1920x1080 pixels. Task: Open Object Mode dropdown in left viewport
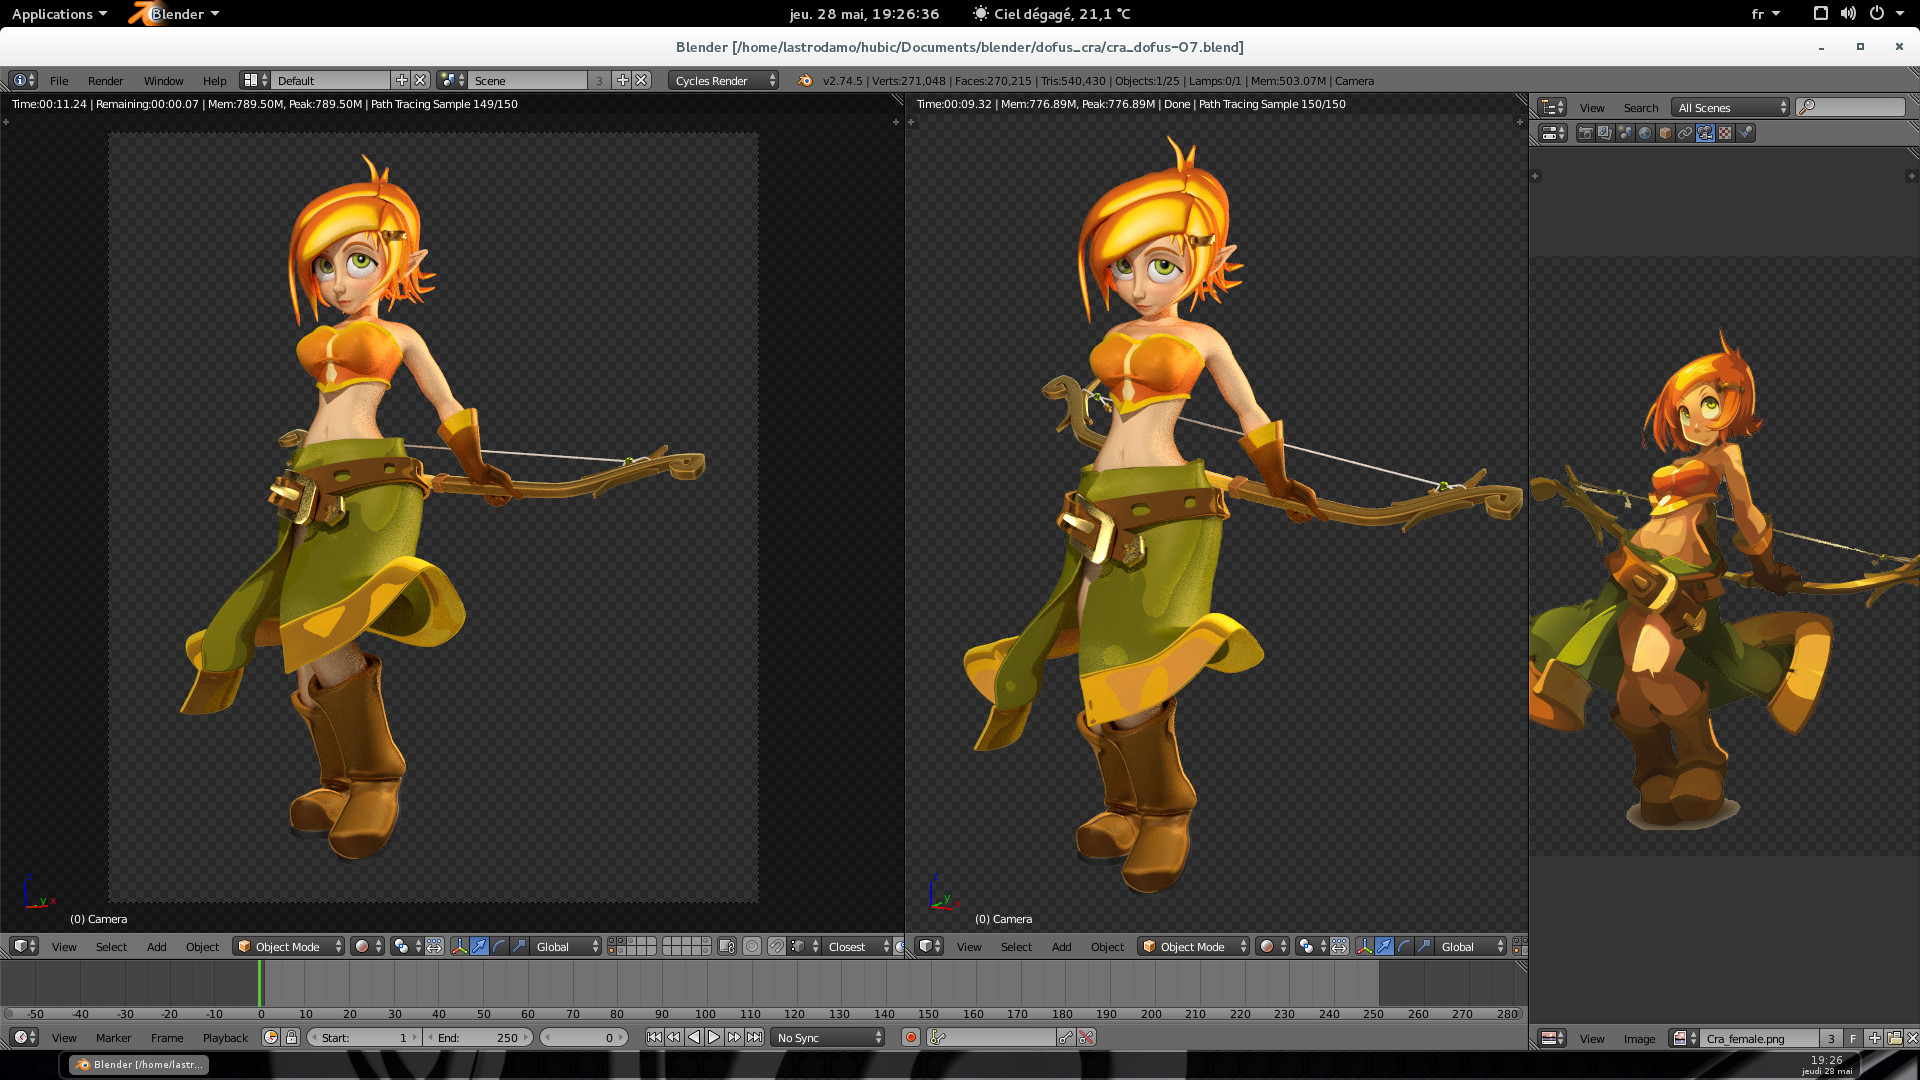[x=288, y=947]
